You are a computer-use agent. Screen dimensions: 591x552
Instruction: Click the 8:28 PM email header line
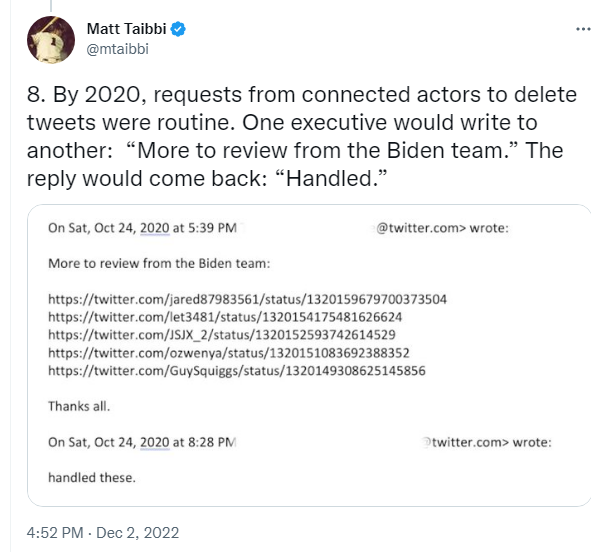pos(300,442)
